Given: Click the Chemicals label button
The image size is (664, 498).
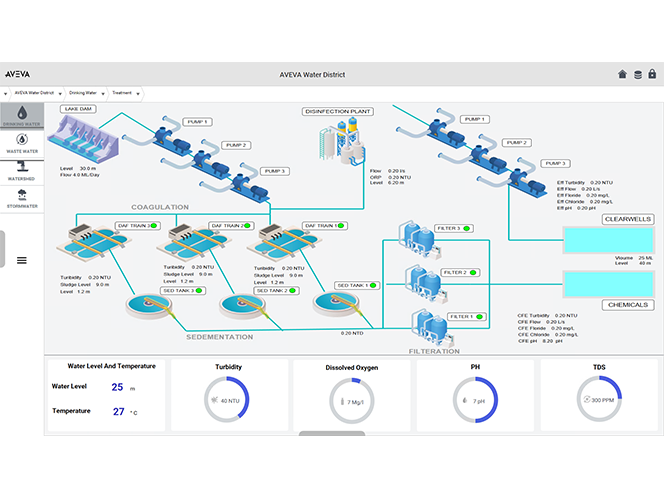Looking at the screenshot, I should click(x=627, y=304).
